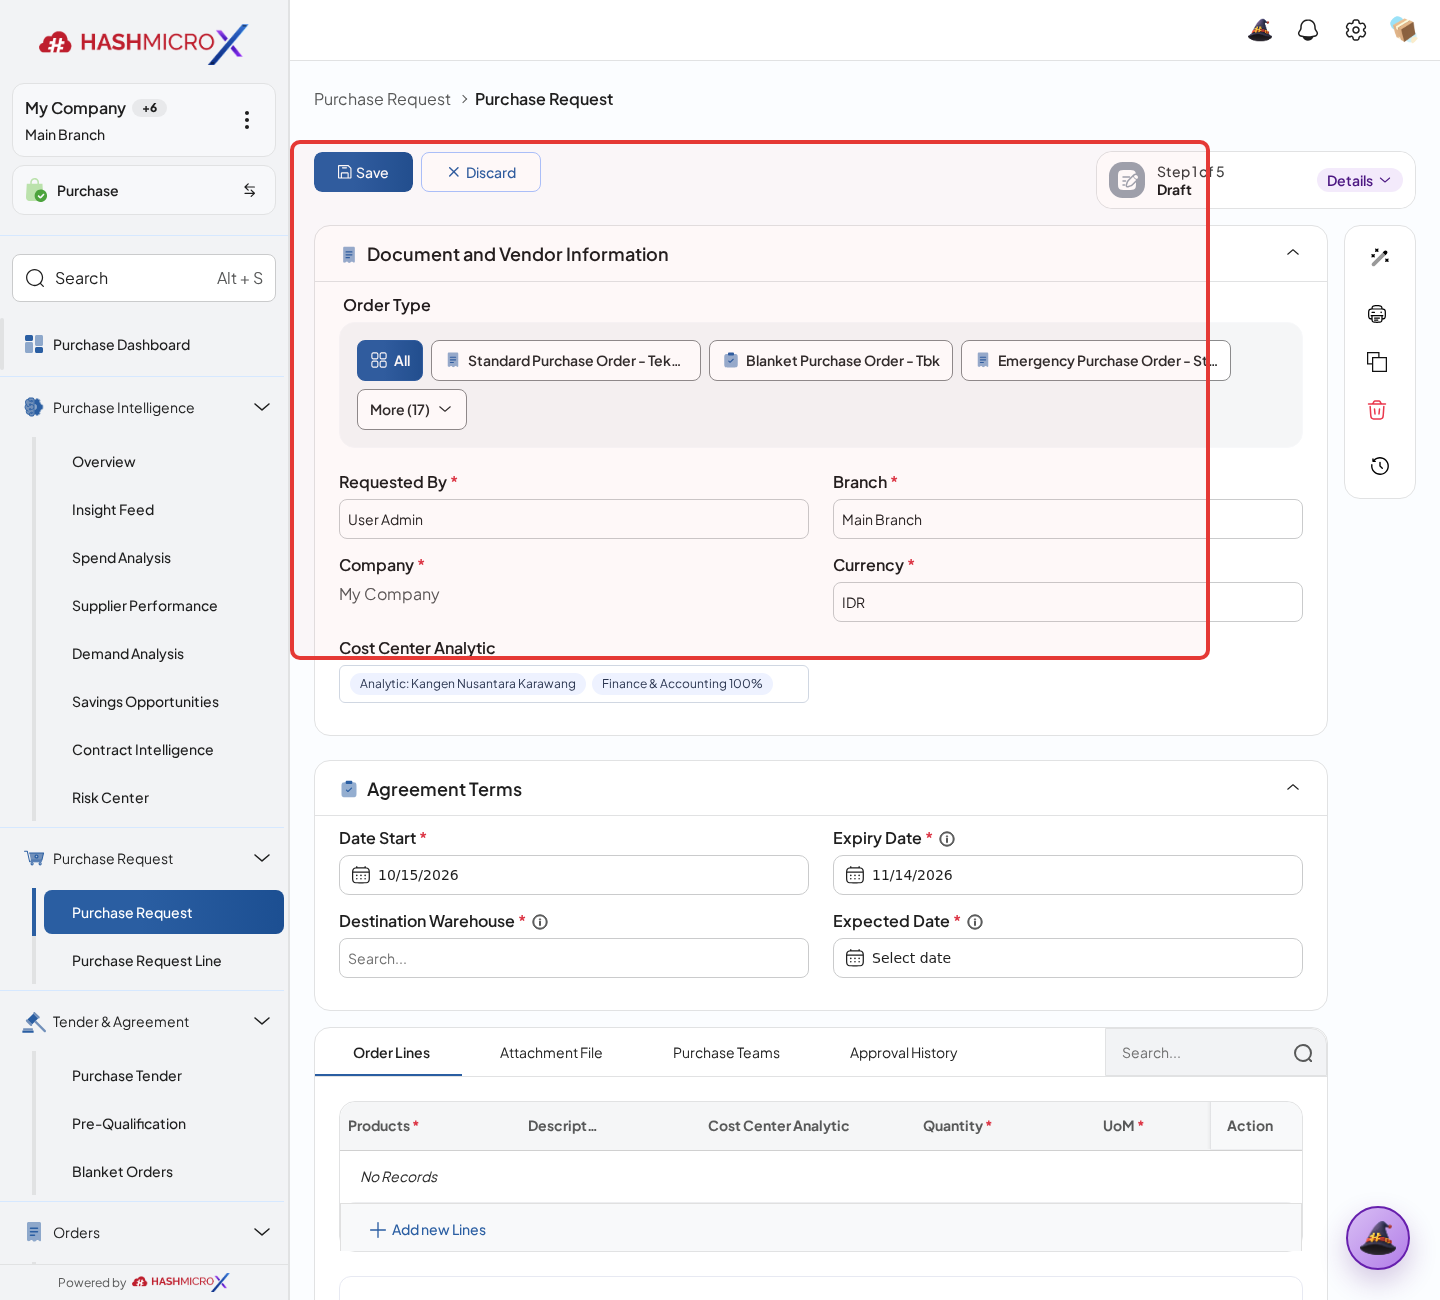This screenshot has height=1300, width=1440.
Task: Switch to the Order Lines tab
Action: pyautogui.click(x=391, y=1053)
